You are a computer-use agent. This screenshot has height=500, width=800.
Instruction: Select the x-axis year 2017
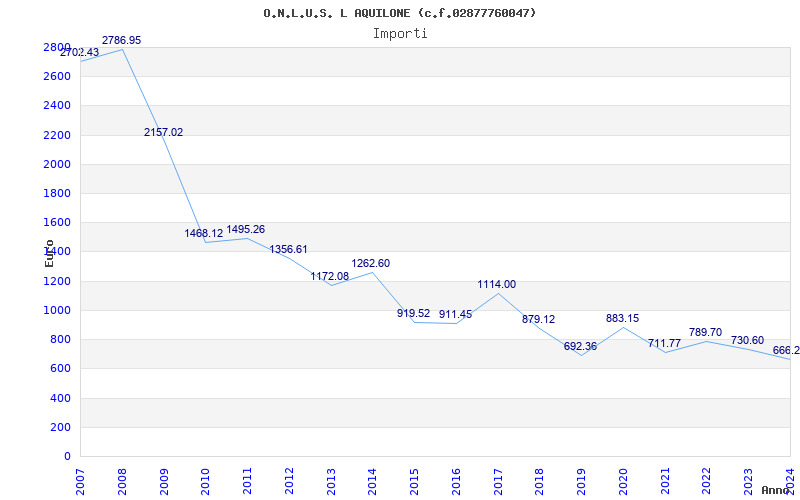click(x=498, y=482)
